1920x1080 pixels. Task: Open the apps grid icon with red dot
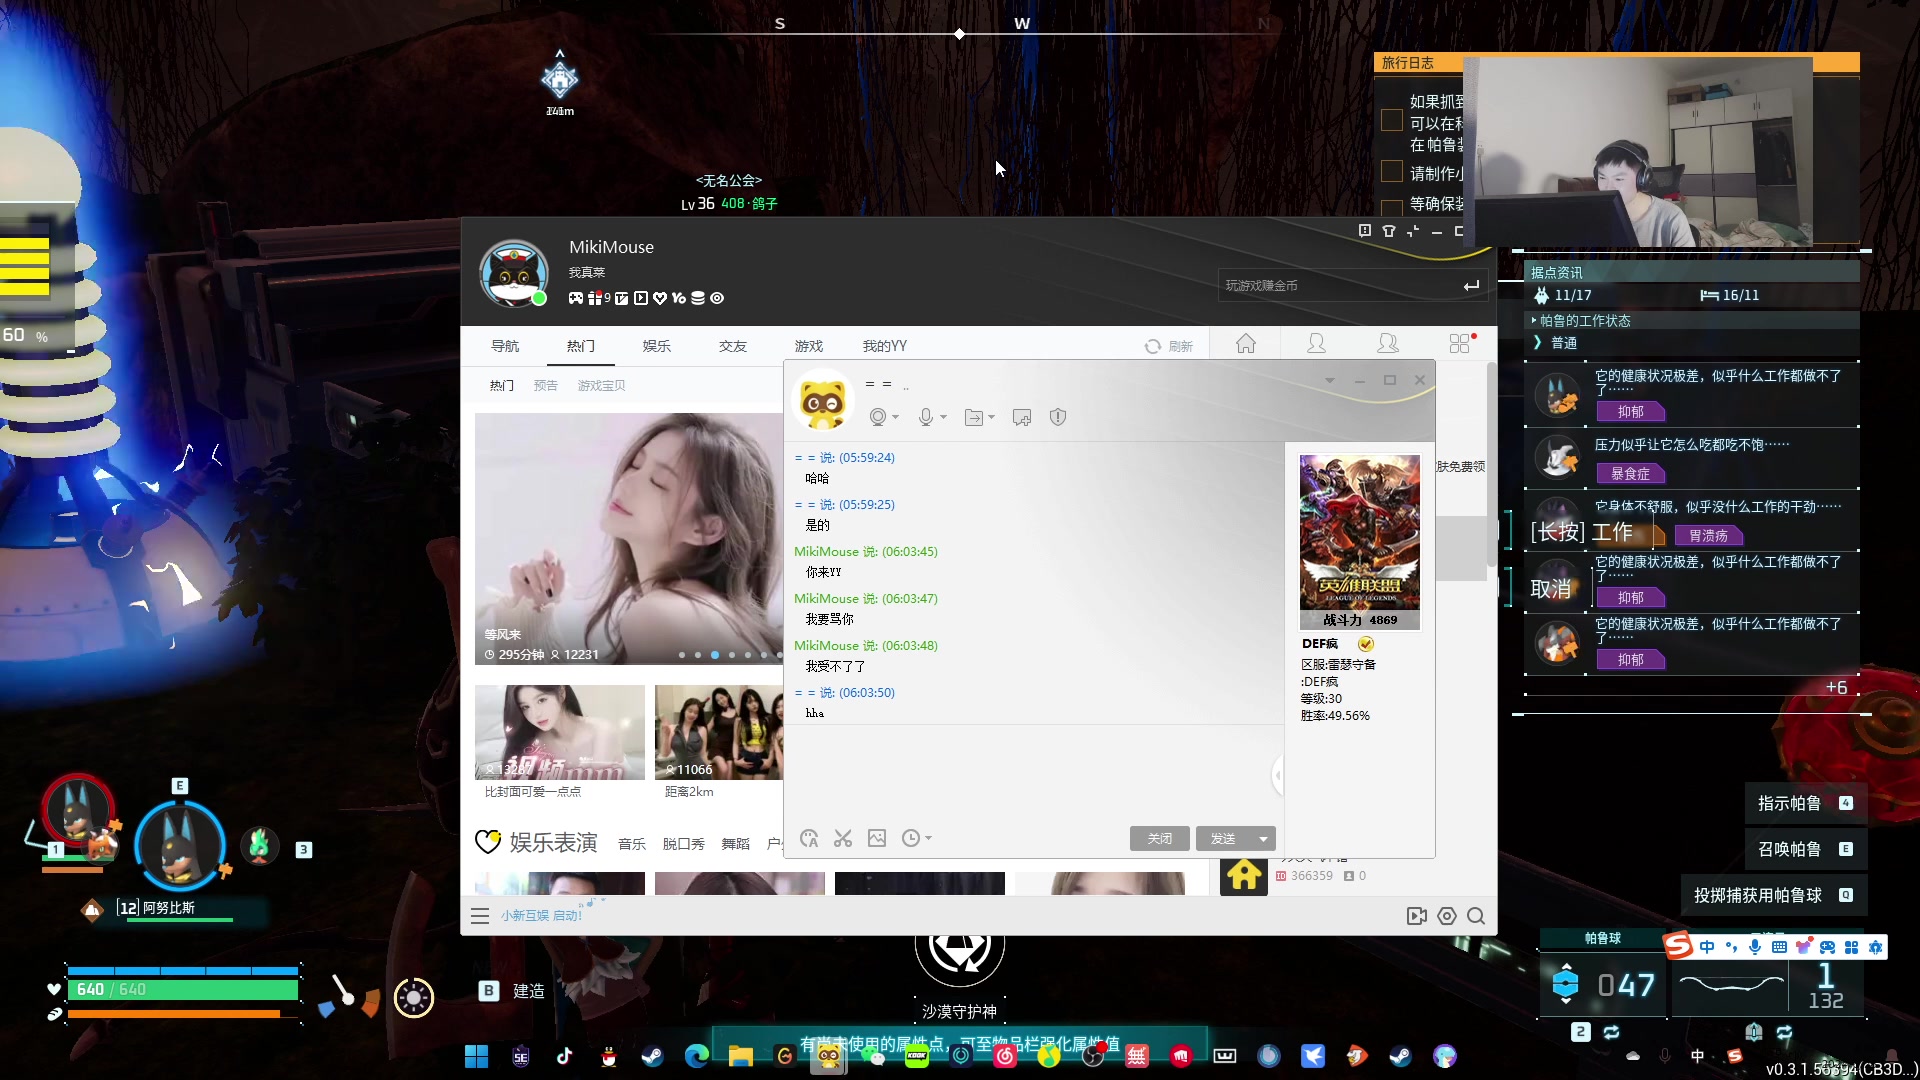pyautogui.click(x=1460, y=344)
